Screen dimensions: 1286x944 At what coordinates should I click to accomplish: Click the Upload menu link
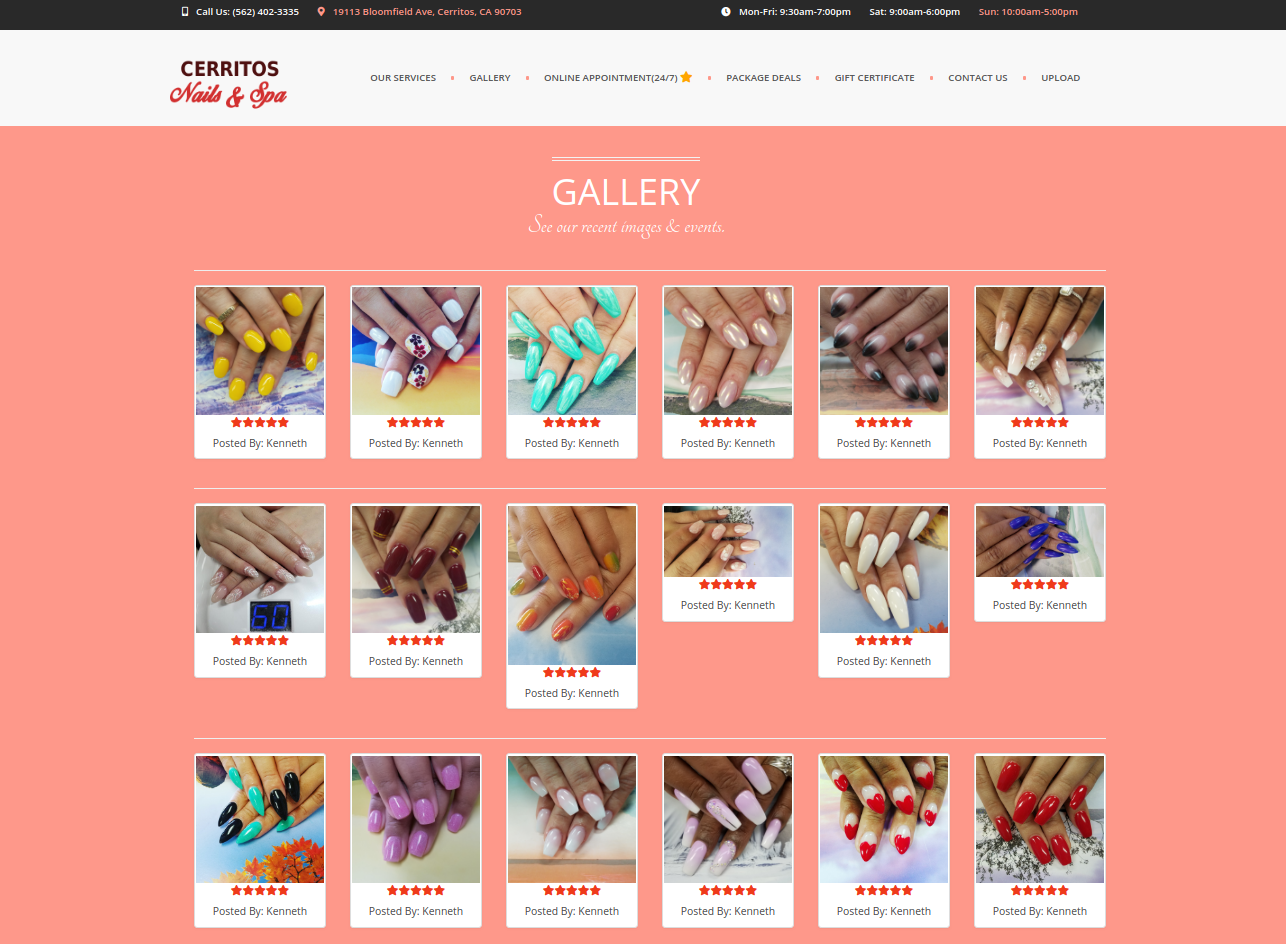click(1061, 78)
